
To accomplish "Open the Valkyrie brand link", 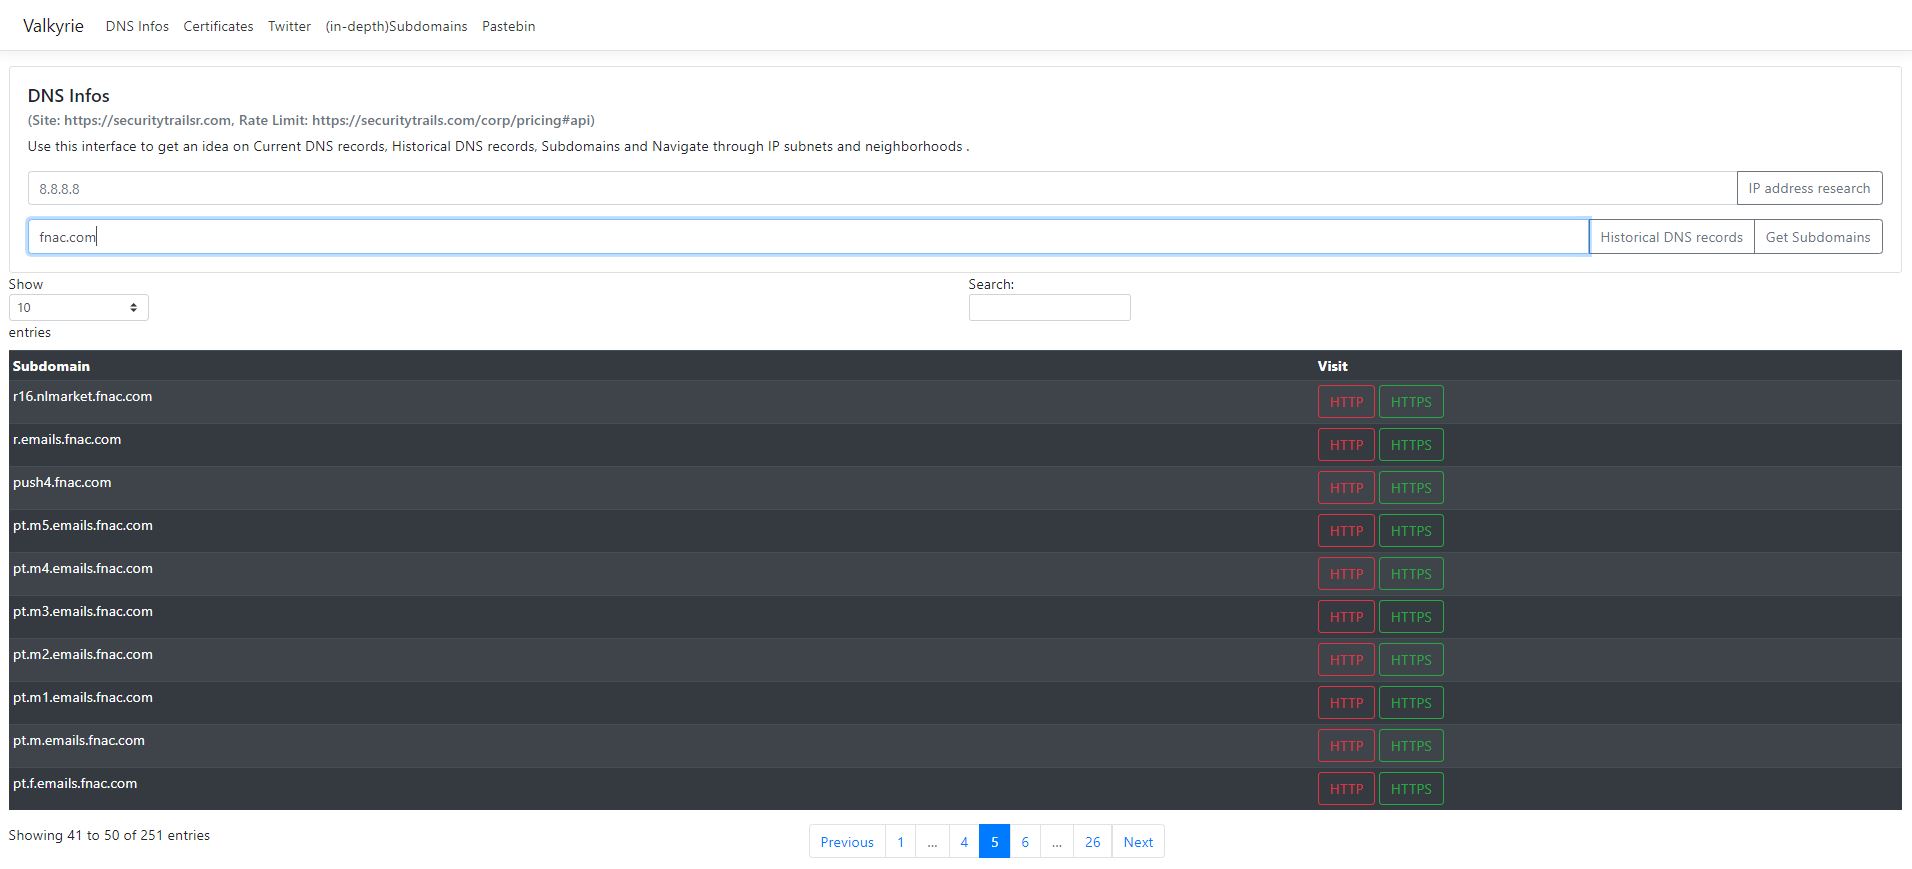I will coord(53,26).
